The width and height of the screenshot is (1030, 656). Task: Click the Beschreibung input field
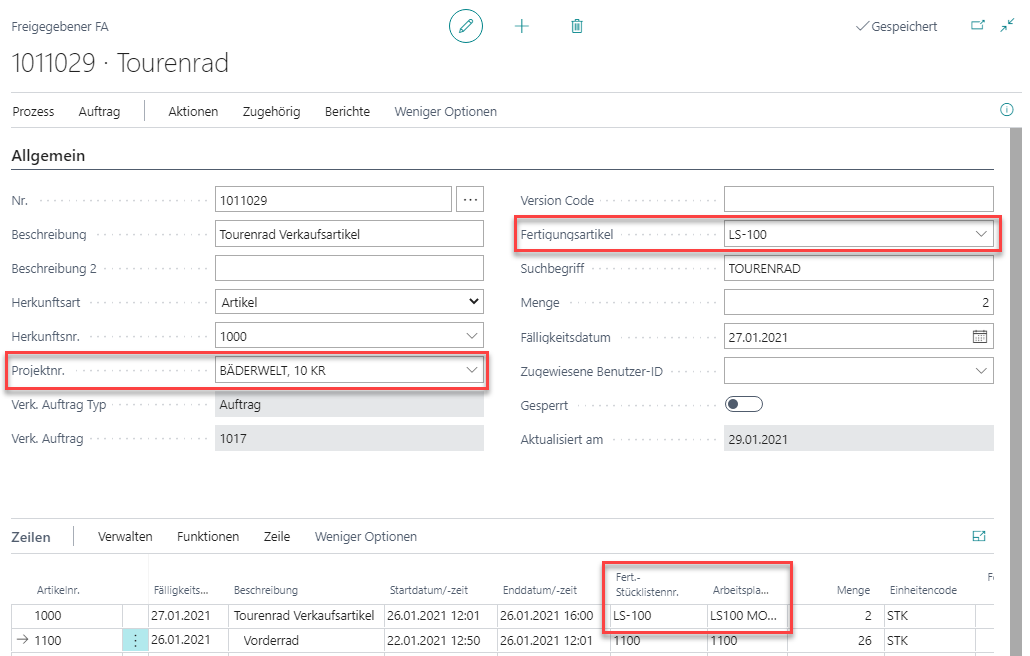click(349, 234)
